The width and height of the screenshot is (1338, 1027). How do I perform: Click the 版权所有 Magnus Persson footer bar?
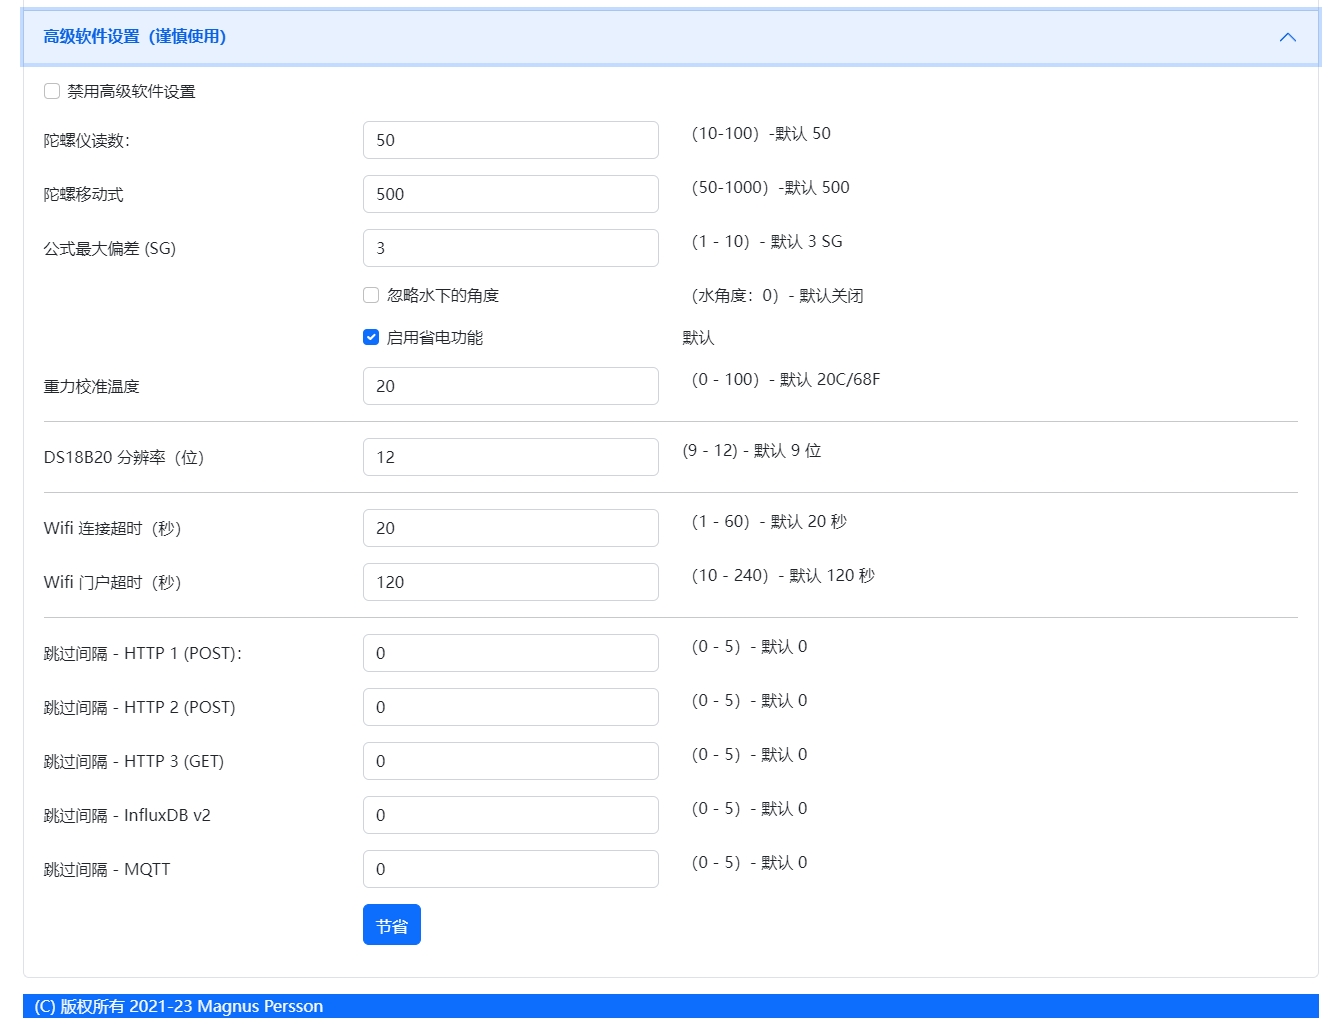click(x=670, y=1006)
